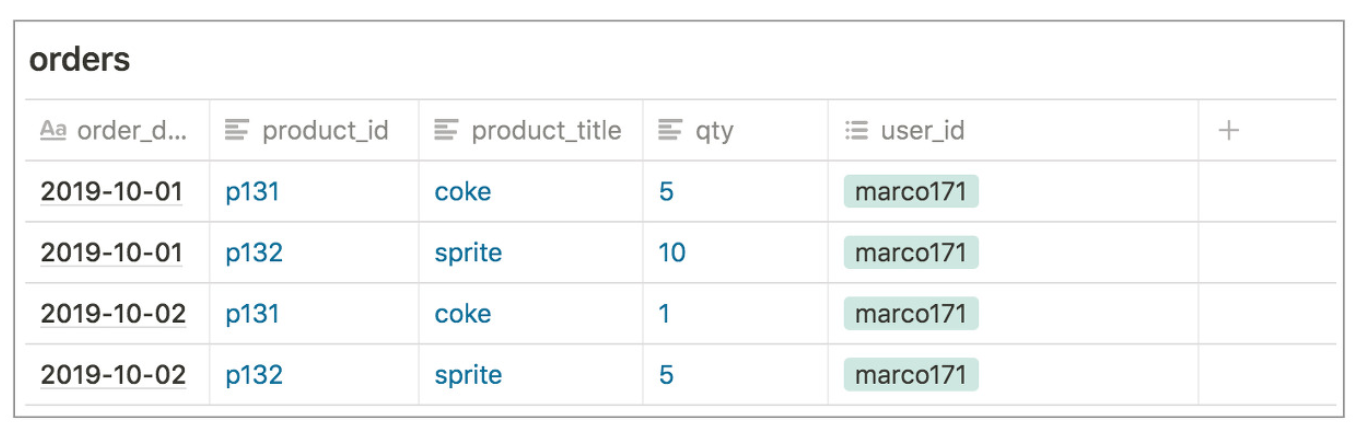Click the marco171 tag in the last row
This screenshot has width=1359, height=435.
point(911,375)
